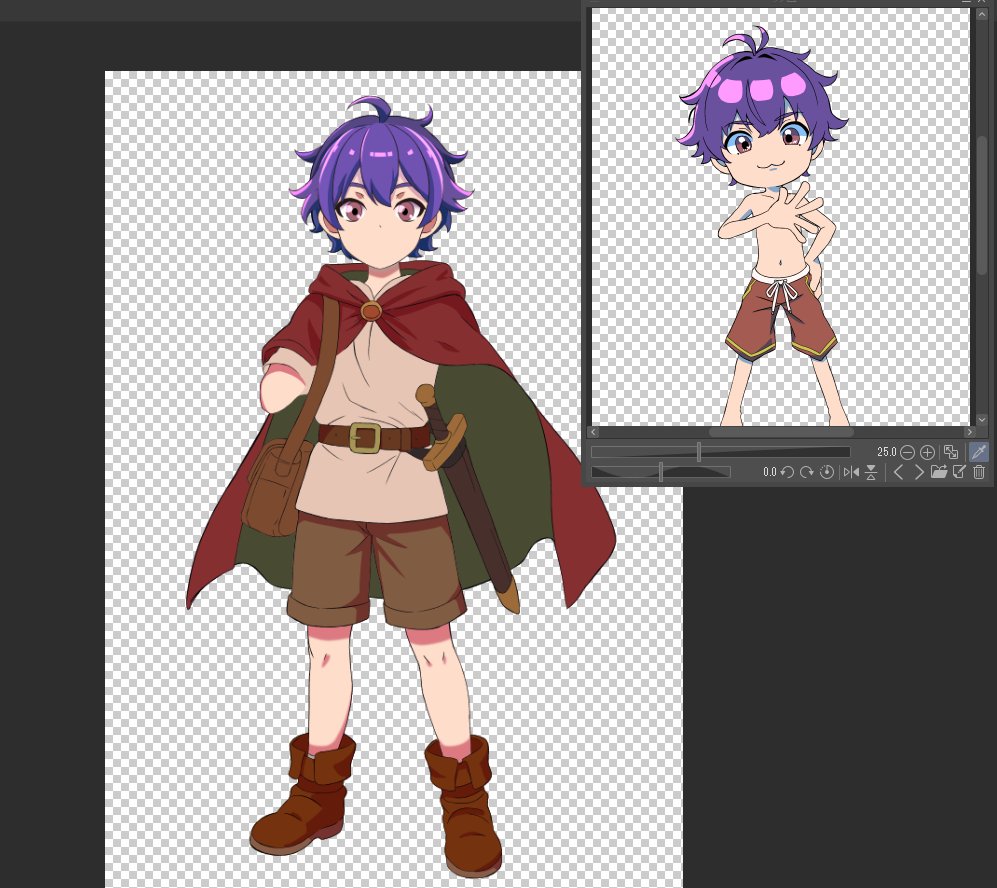Screen dimensions: 997x888
Task: Click Sub View horizontal scrollbar right arrow
Action: click(970, 432)
